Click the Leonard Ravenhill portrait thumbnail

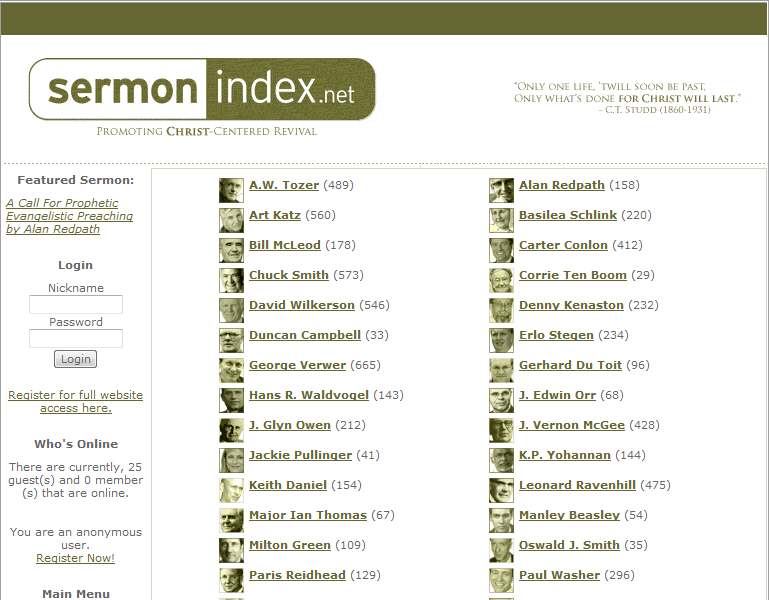(501, 490)
